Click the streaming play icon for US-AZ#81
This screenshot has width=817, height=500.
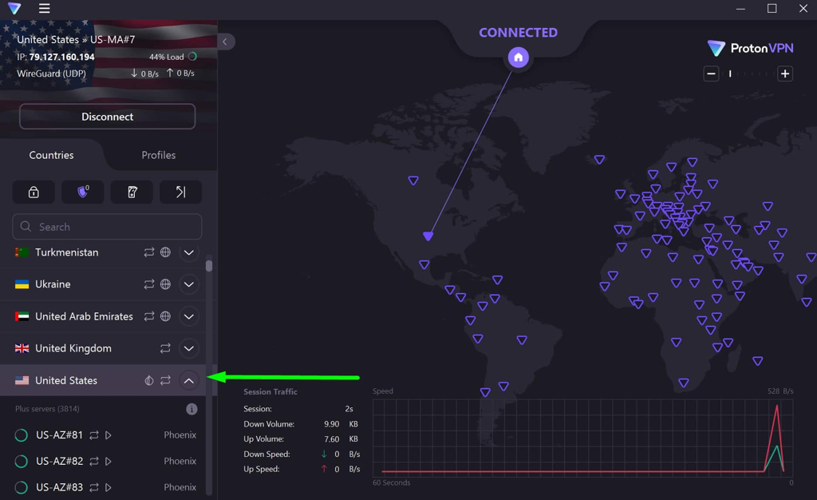[109, 436]
